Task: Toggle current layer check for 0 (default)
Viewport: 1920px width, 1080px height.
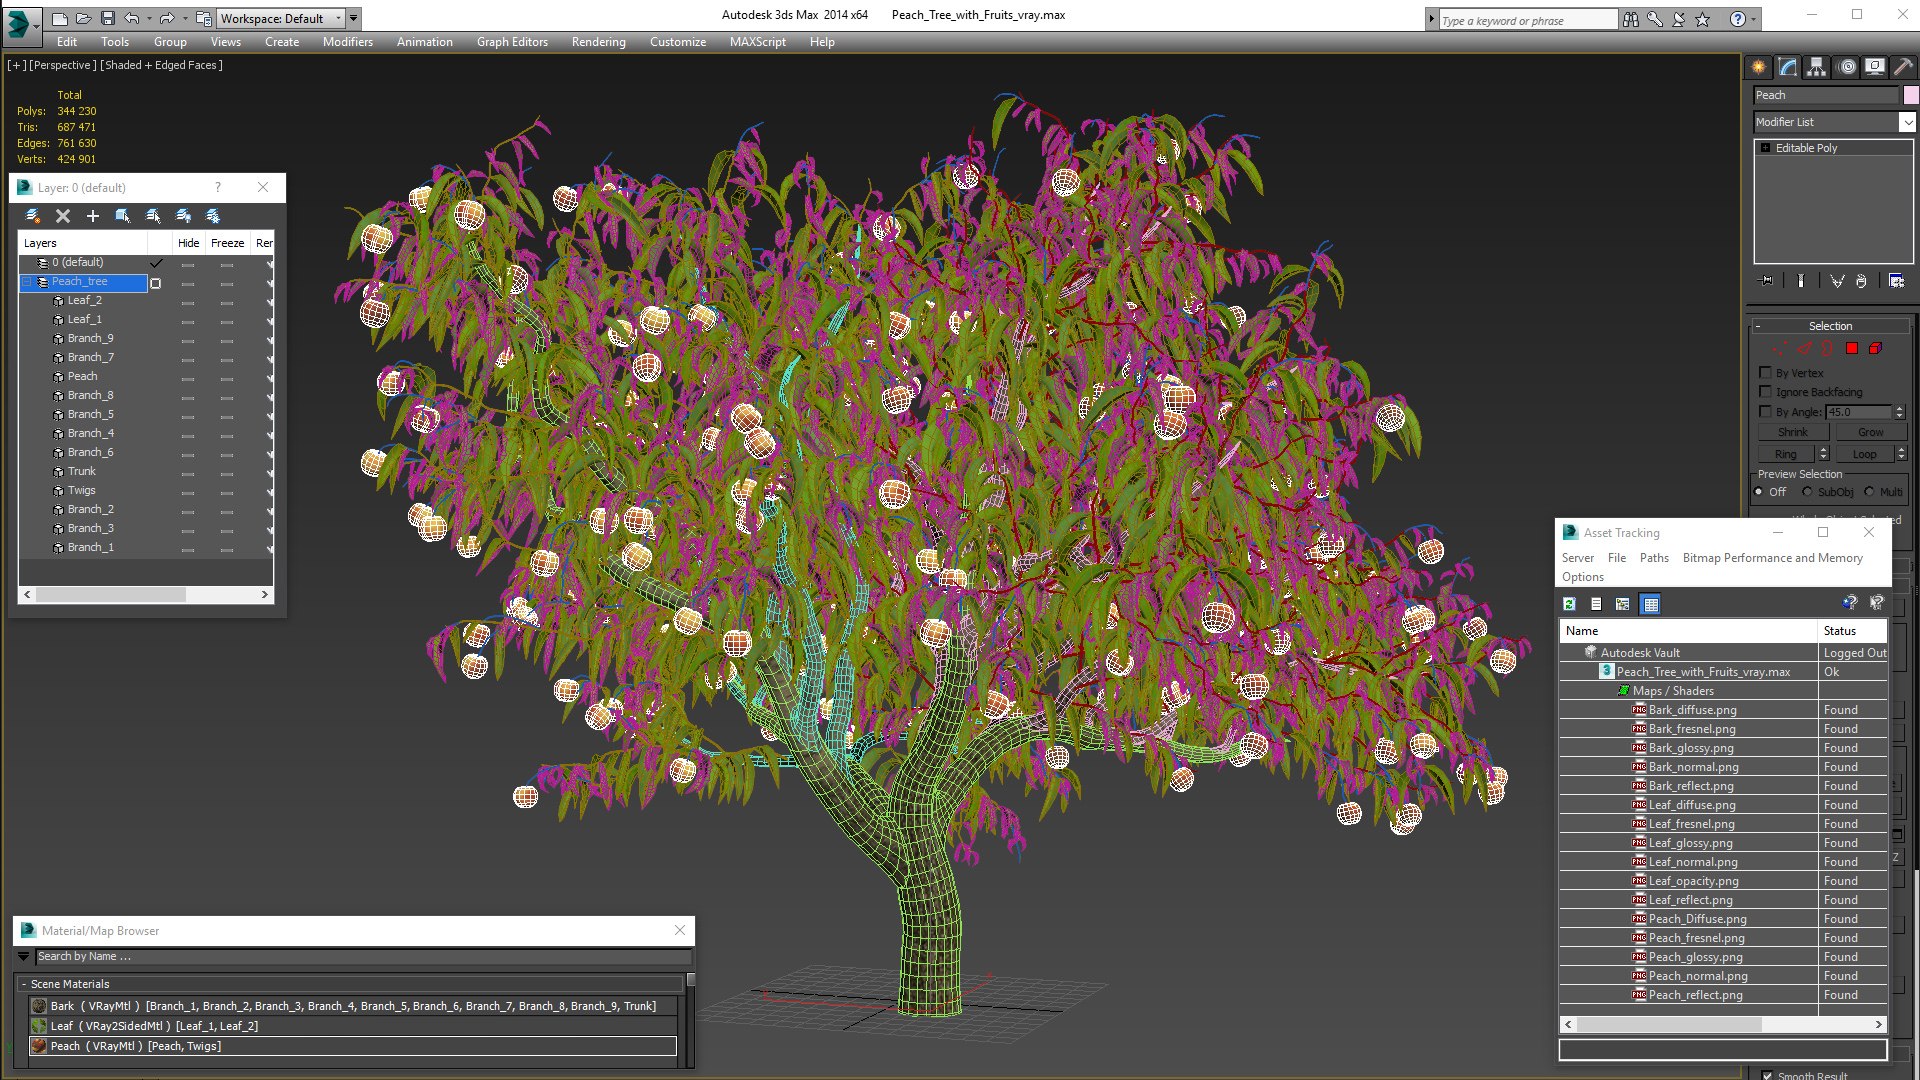Action: pyautogui.click(x=155, y=263)
